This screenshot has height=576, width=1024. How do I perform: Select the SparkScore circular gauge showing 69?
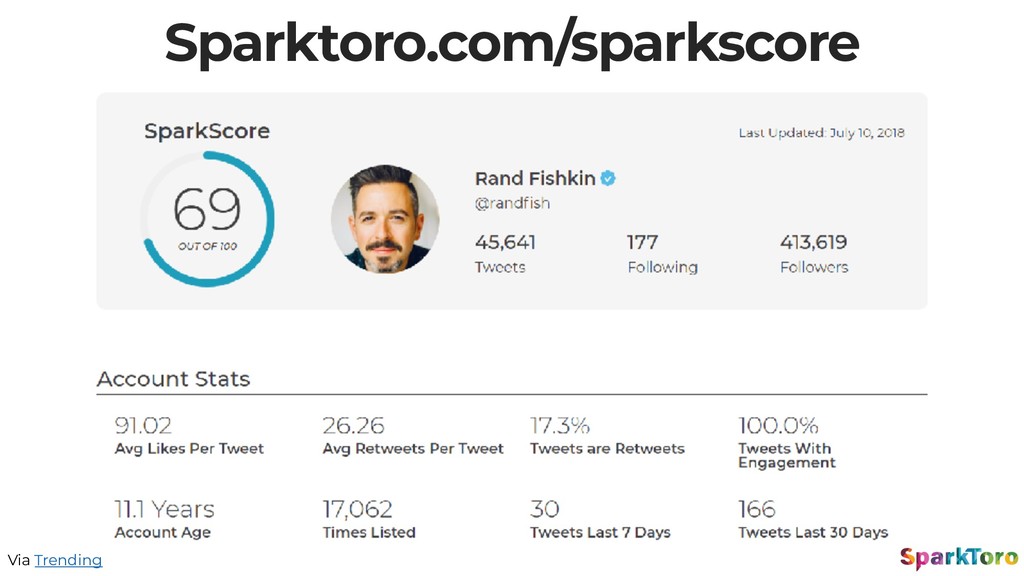coord(207,219)
